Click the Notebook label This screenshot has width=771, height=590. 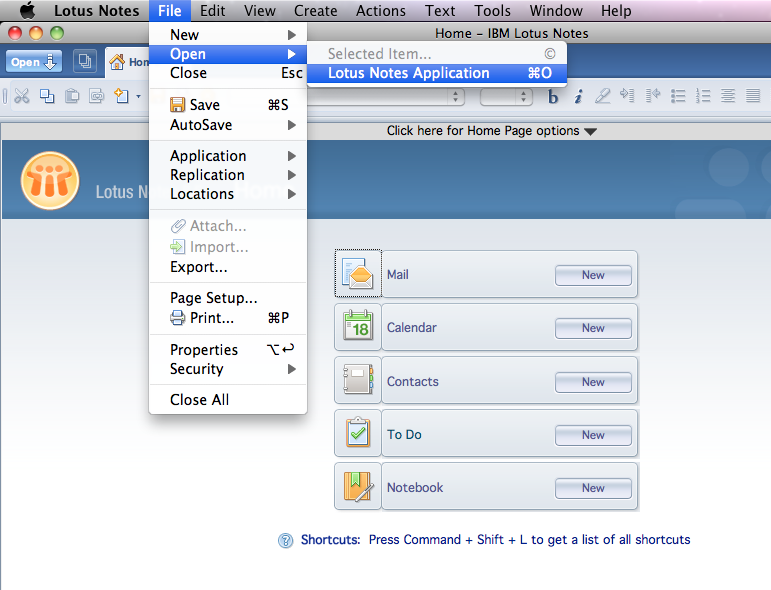tap(415, 488)
